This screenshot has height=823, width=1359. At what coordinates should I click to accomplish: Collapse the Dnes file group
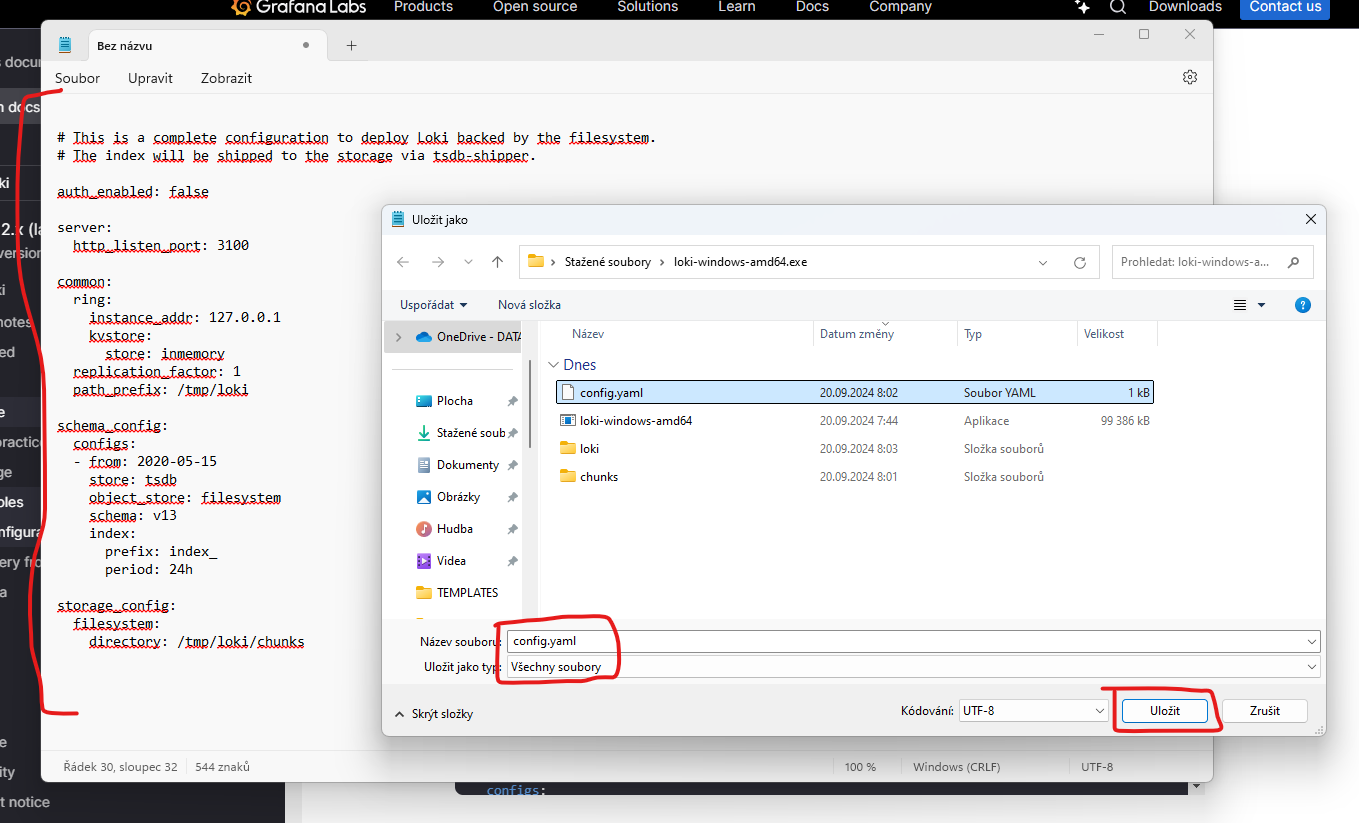[x=554, y=365]
